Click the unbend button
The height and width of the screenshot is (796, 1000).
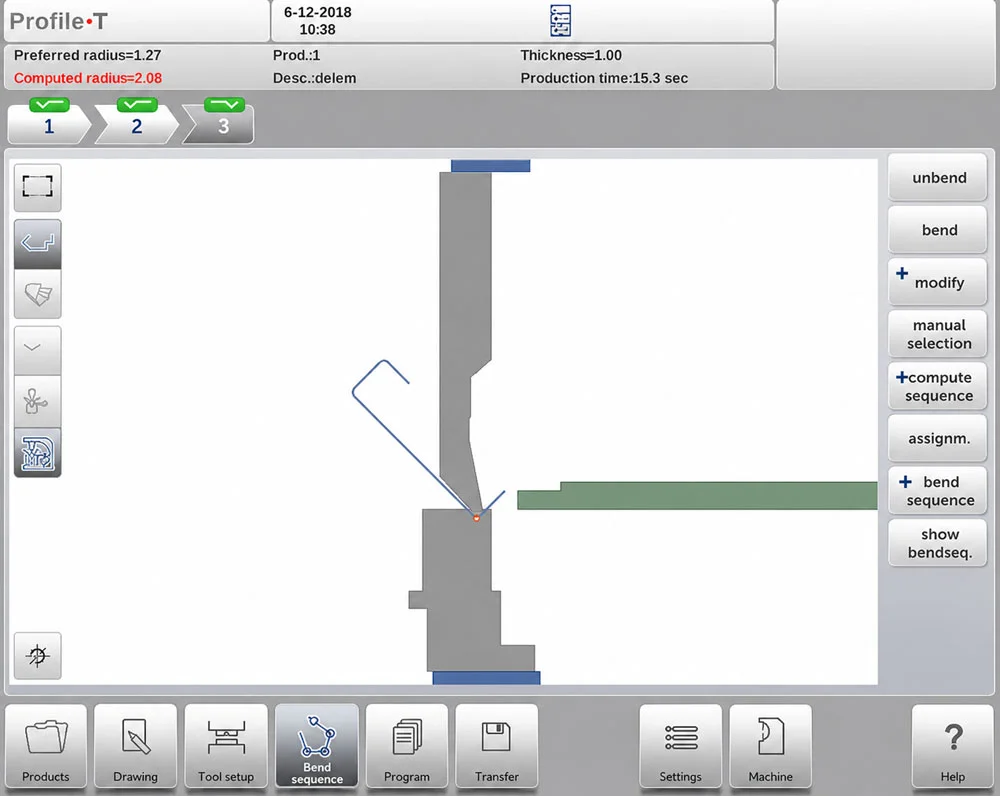[938, 178]
